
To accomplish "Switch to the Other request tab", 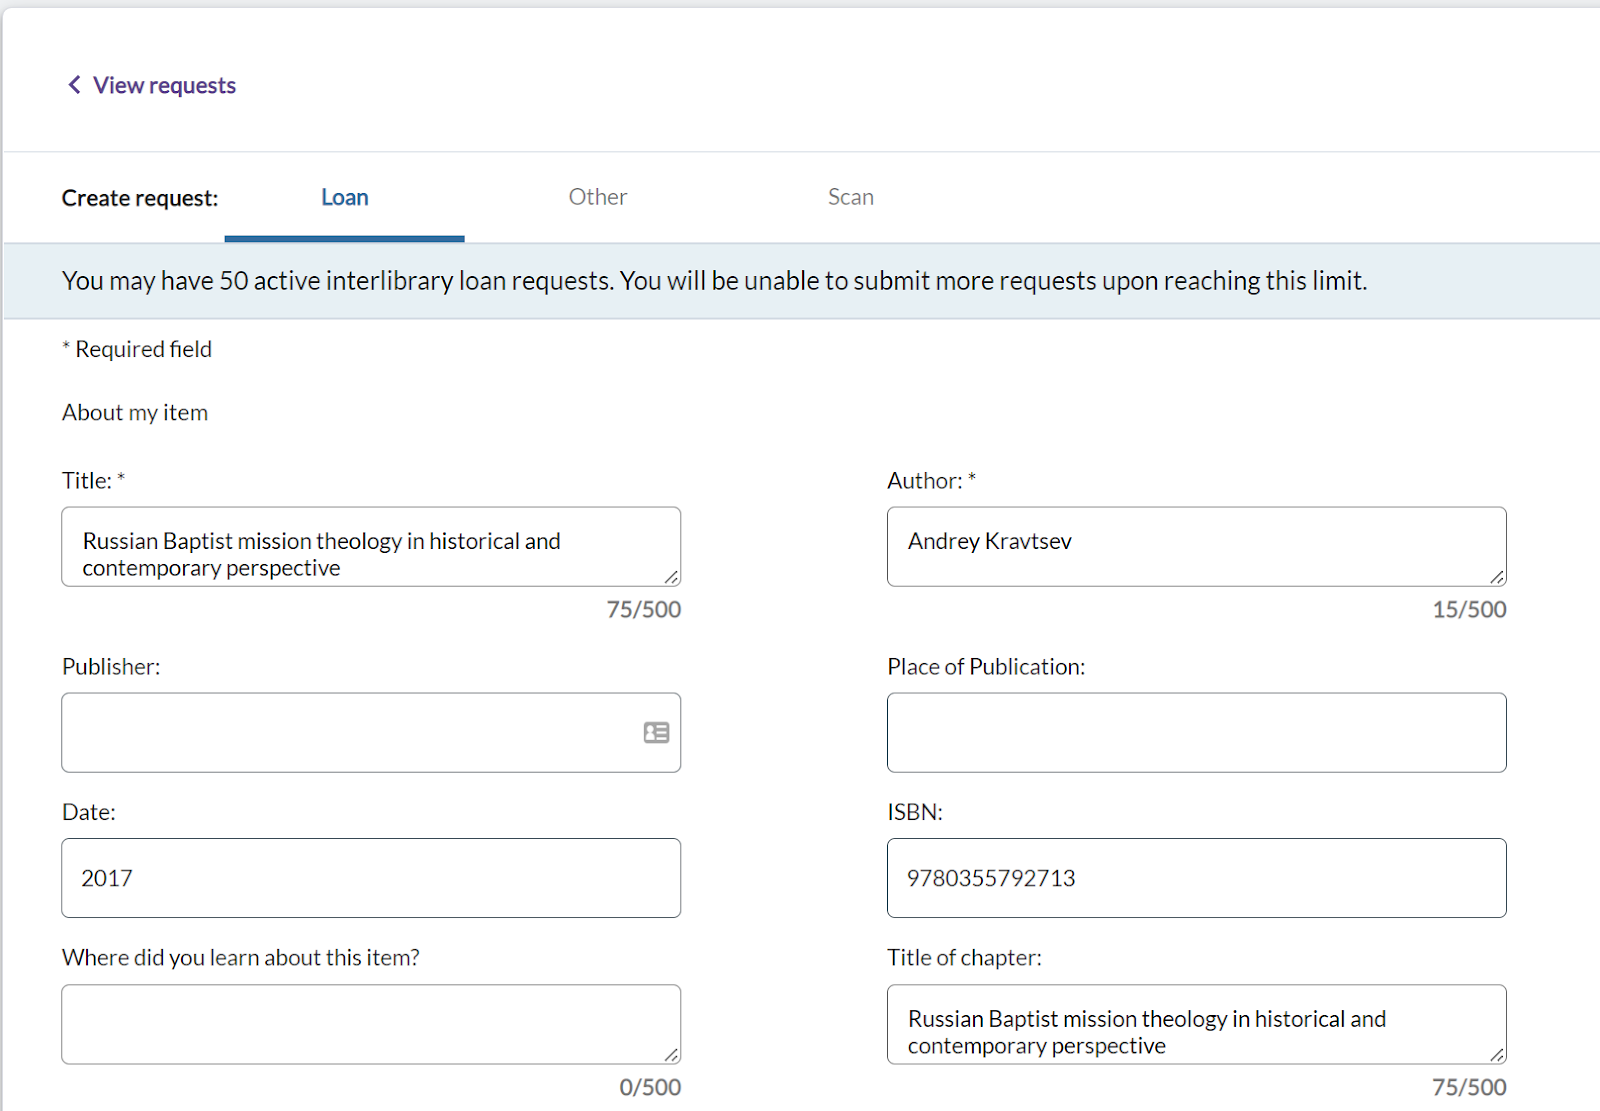I will pyautogui.click(x=598, y=198).
